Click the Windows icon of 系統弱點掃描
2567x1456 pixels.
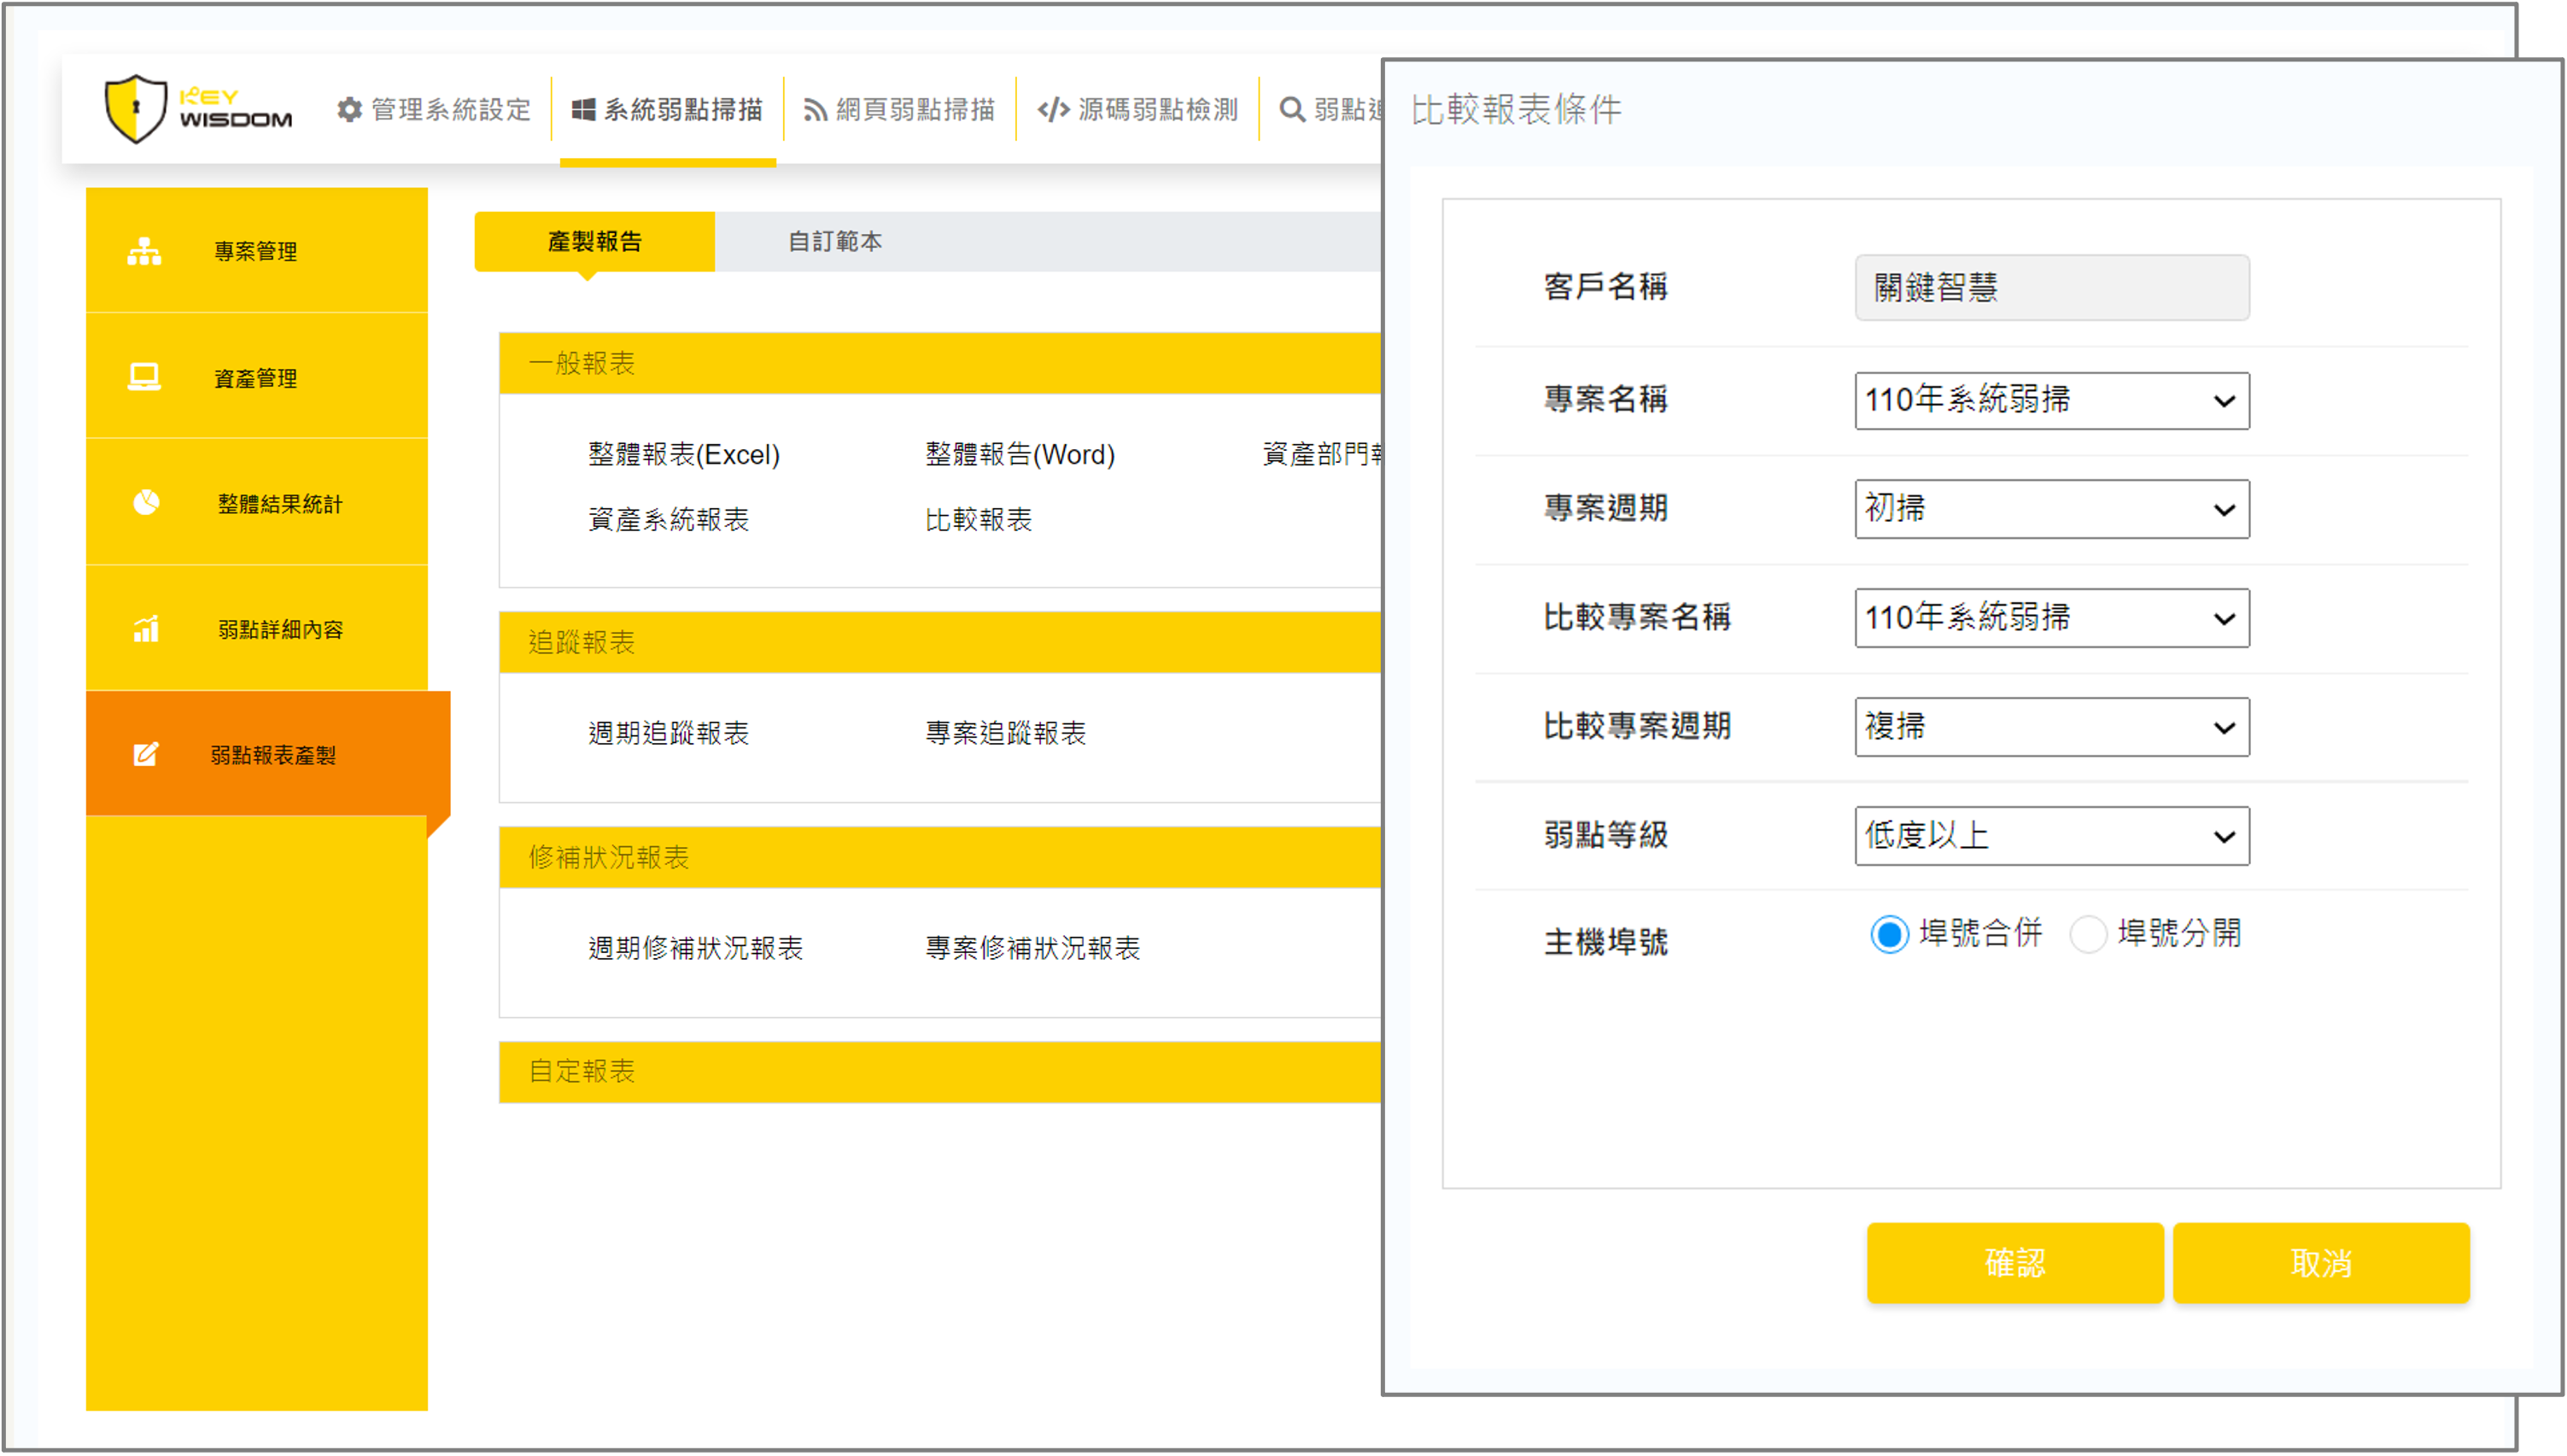click(x=583, y=109)
